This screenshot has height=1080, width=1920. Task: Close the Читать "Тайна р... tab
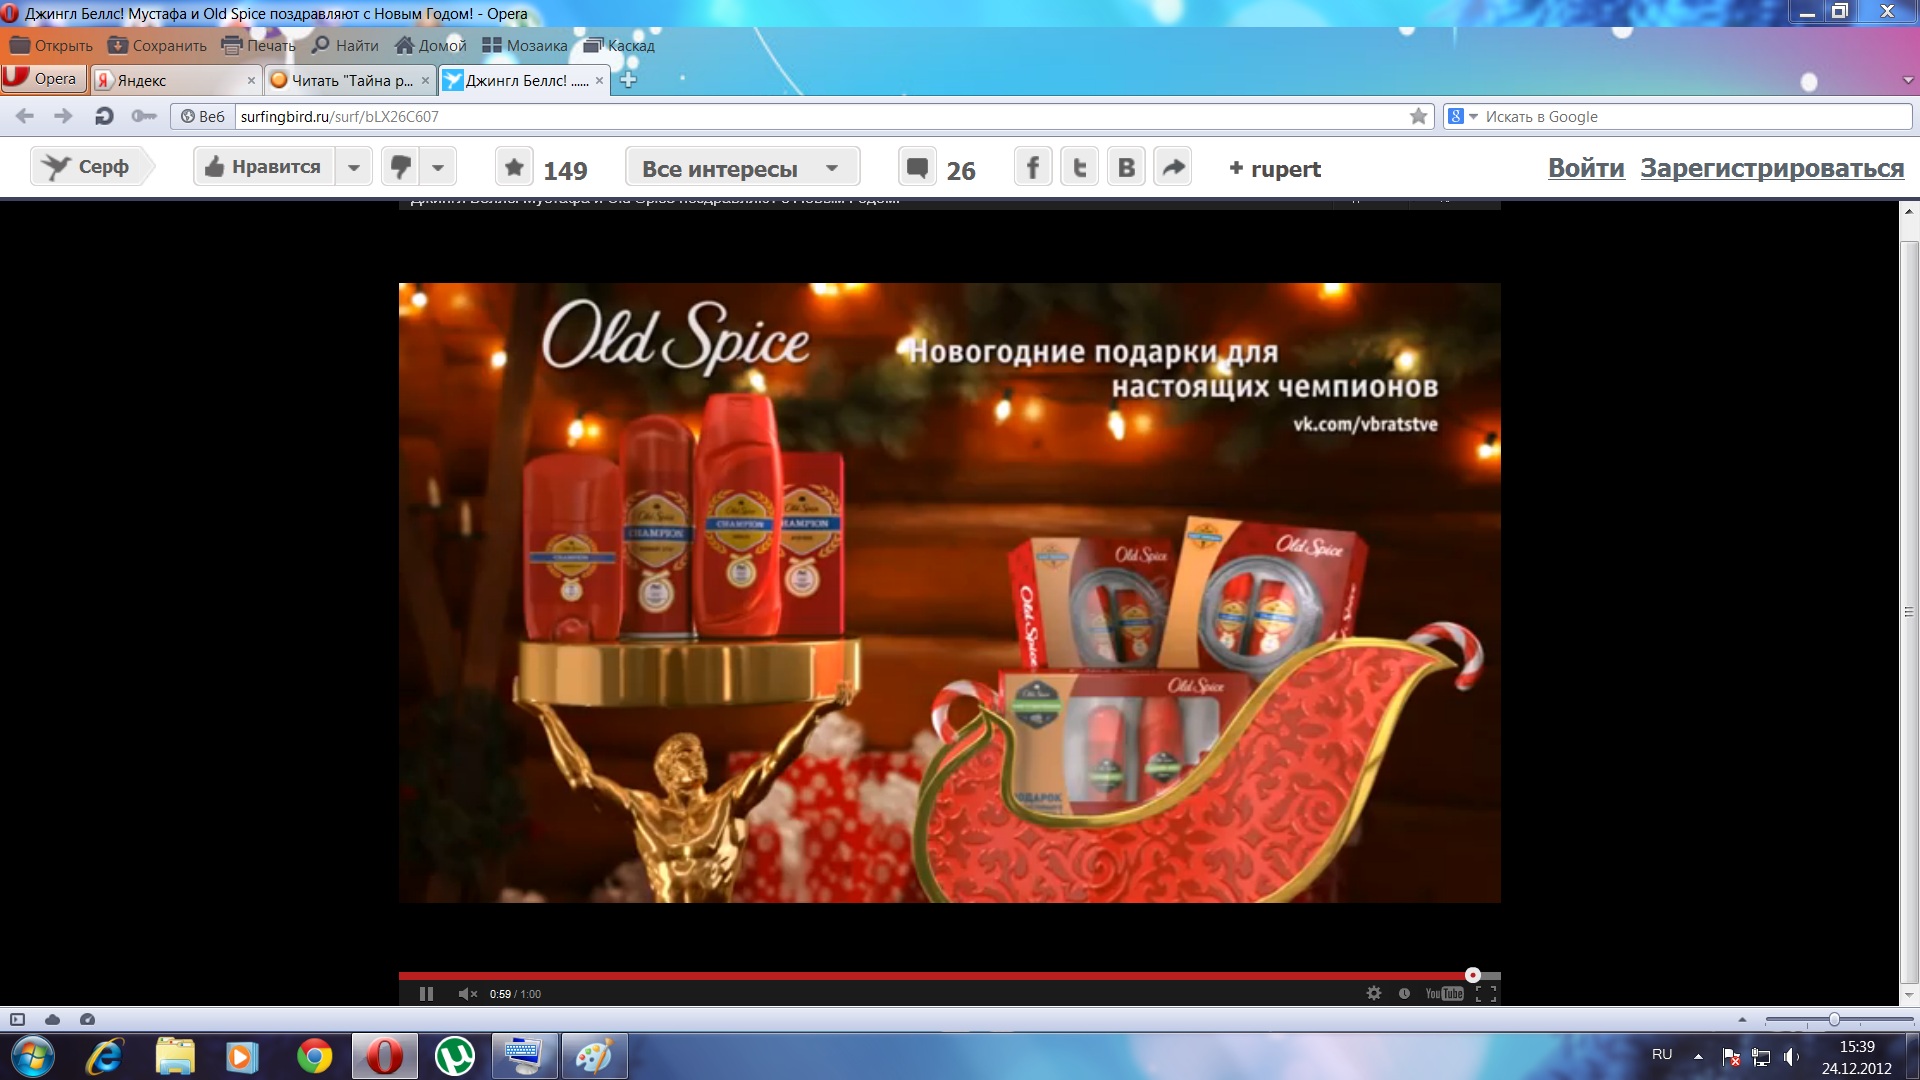(x=425, y=81)
